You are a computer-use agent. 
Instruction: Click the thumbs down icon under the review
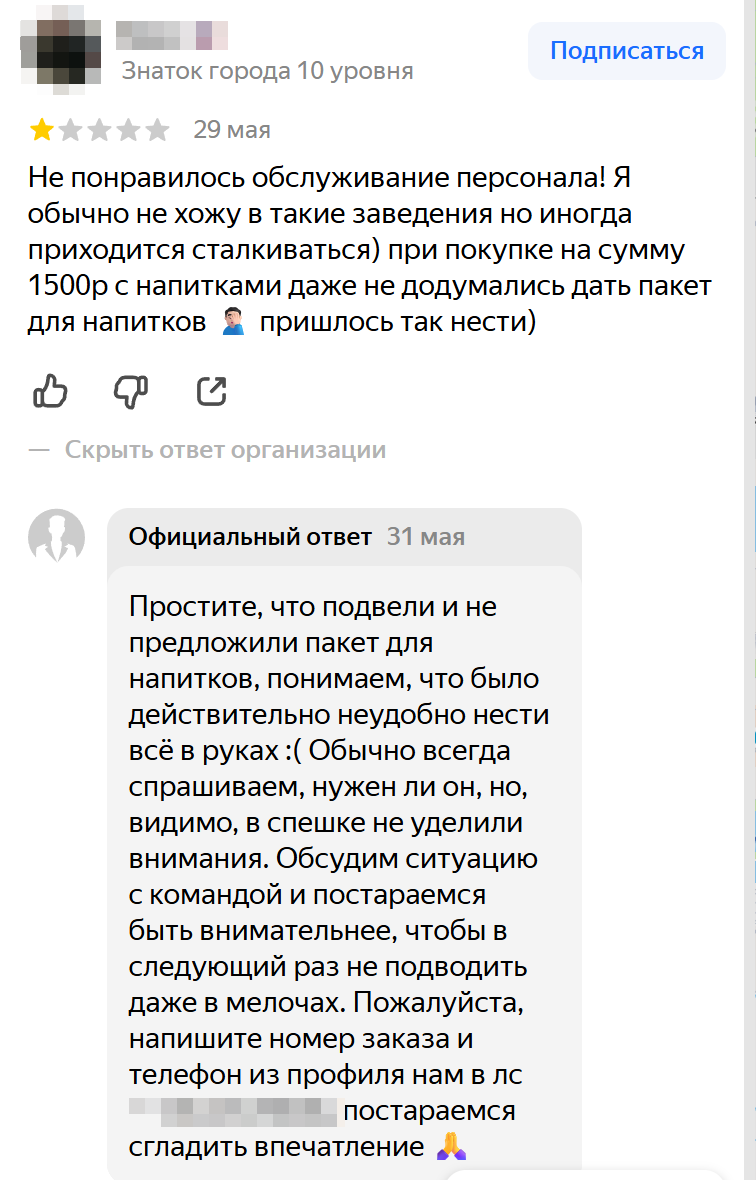pyautogui.click(x=131, y=392)
